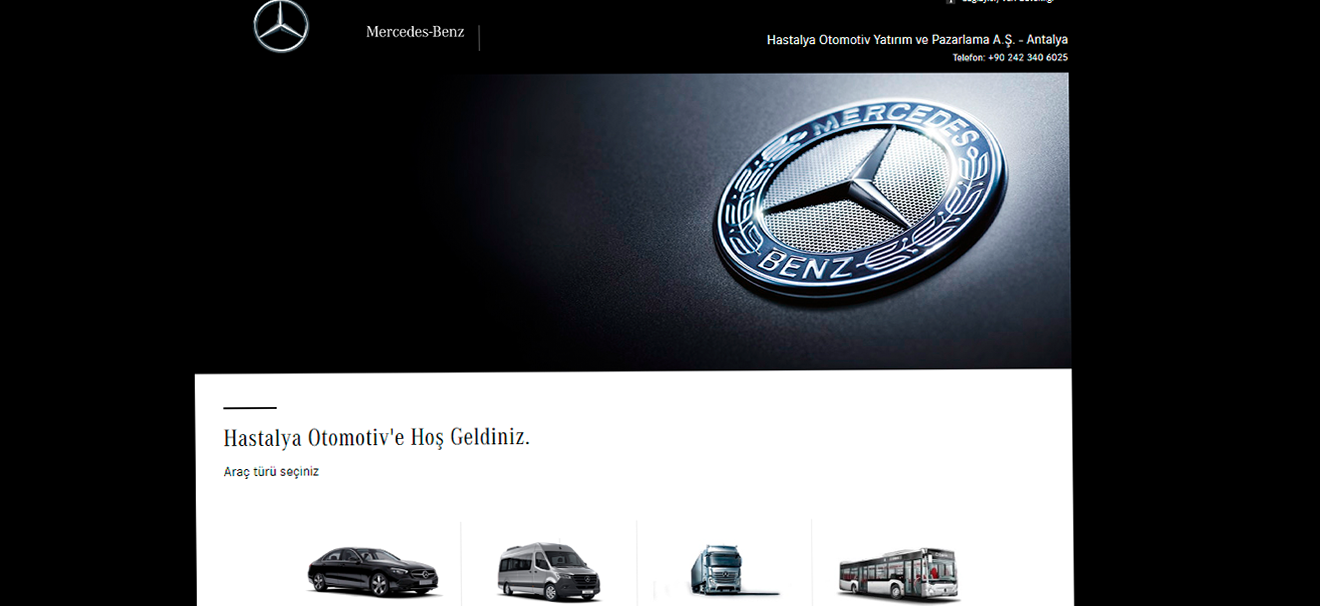Click the Mercedes star logo in the header
This screenshot has height=606, width=1320.
(281, 26)
